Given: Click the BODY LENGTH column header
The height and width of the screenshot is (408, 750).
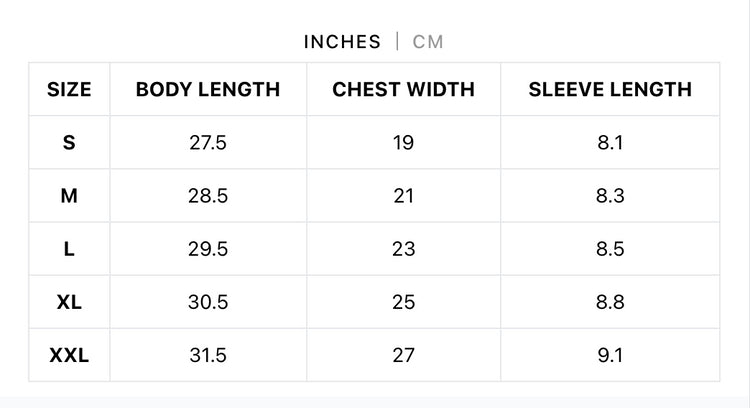Looking at the screenshot, I should 208,89.
